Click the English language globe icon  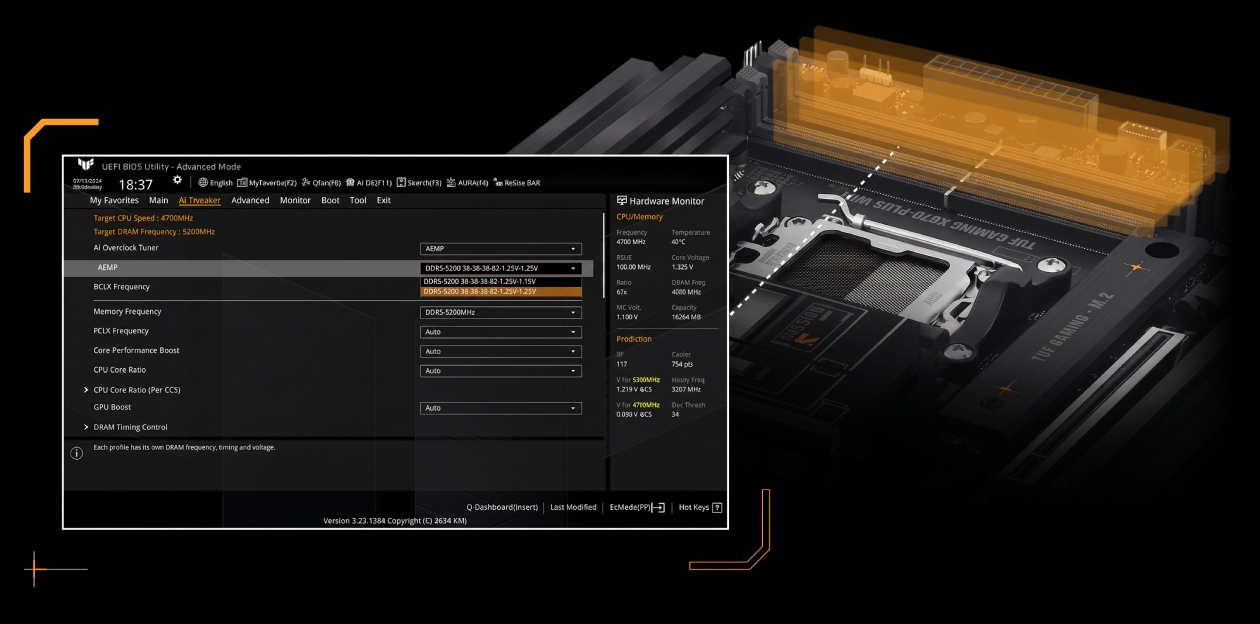coord(203,183)
